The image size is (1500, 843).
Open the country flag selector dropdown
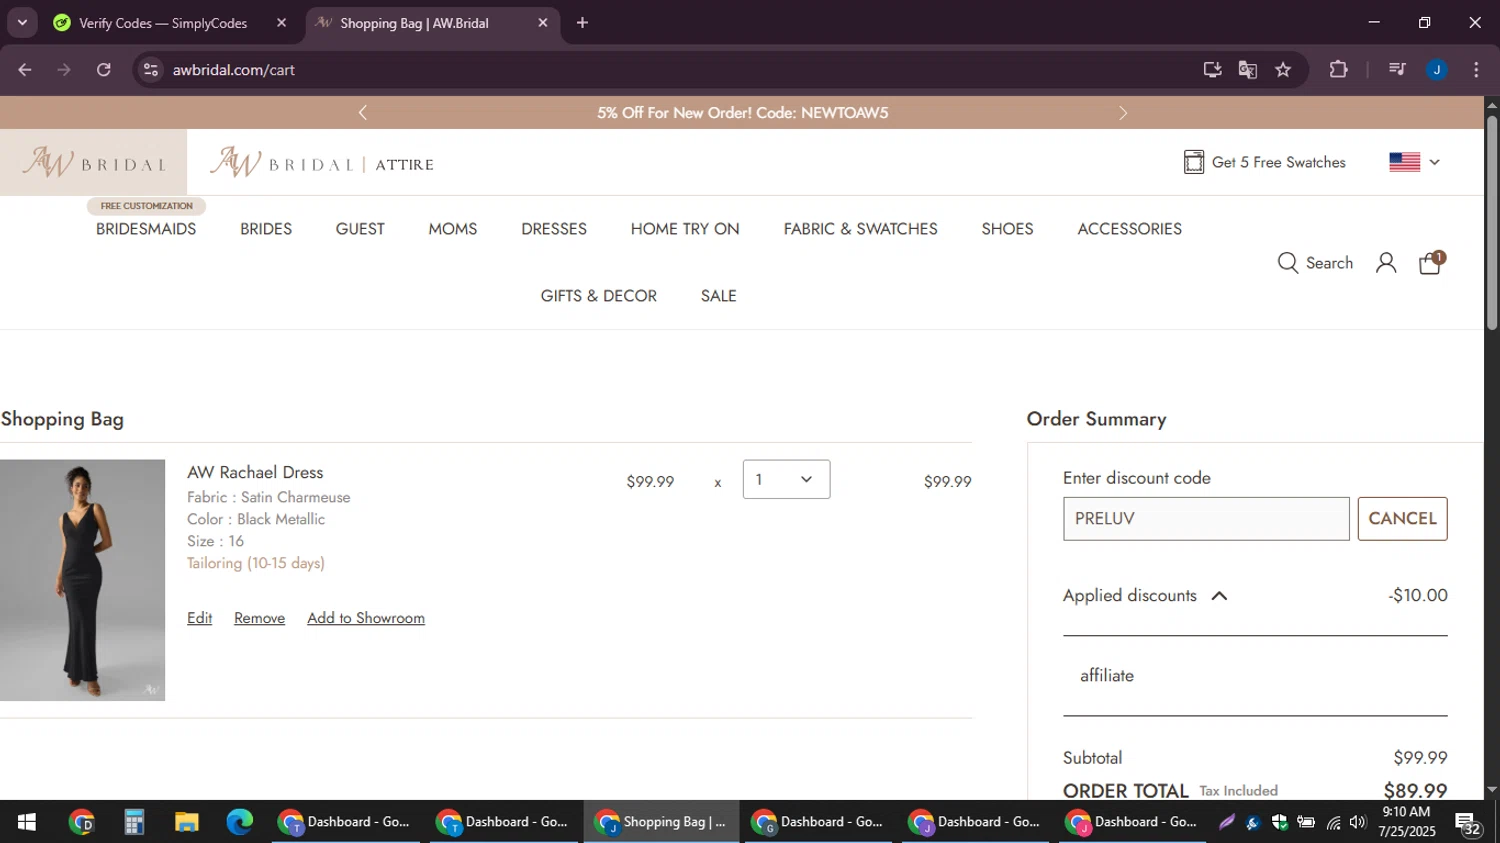click(1414, 162)
